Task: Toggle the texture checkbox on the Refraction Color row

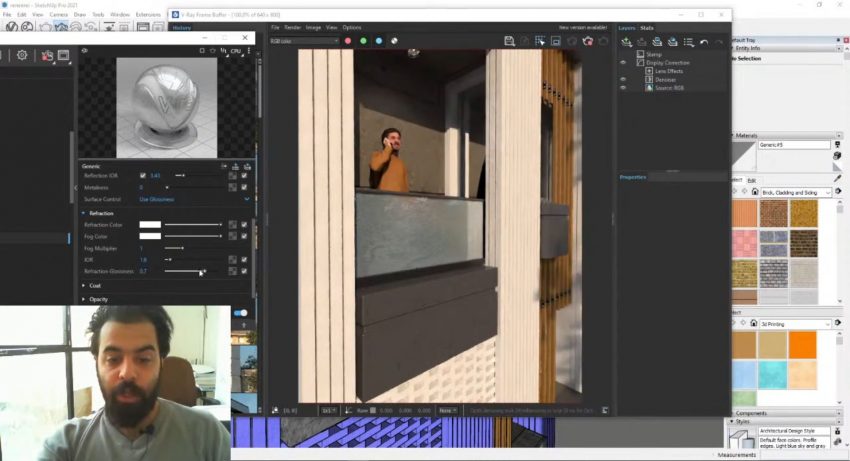Action: coord(244,225)
